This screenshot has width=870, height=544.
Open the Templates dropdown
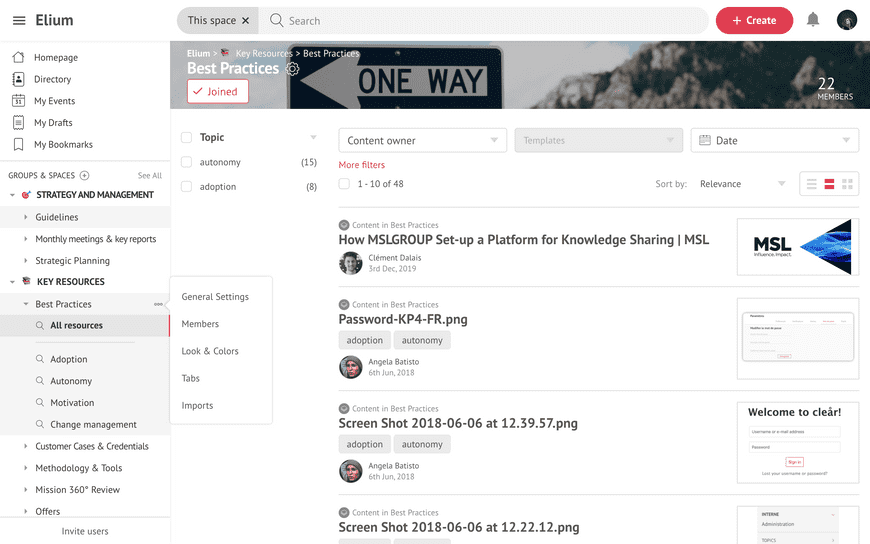coord(598,140)
